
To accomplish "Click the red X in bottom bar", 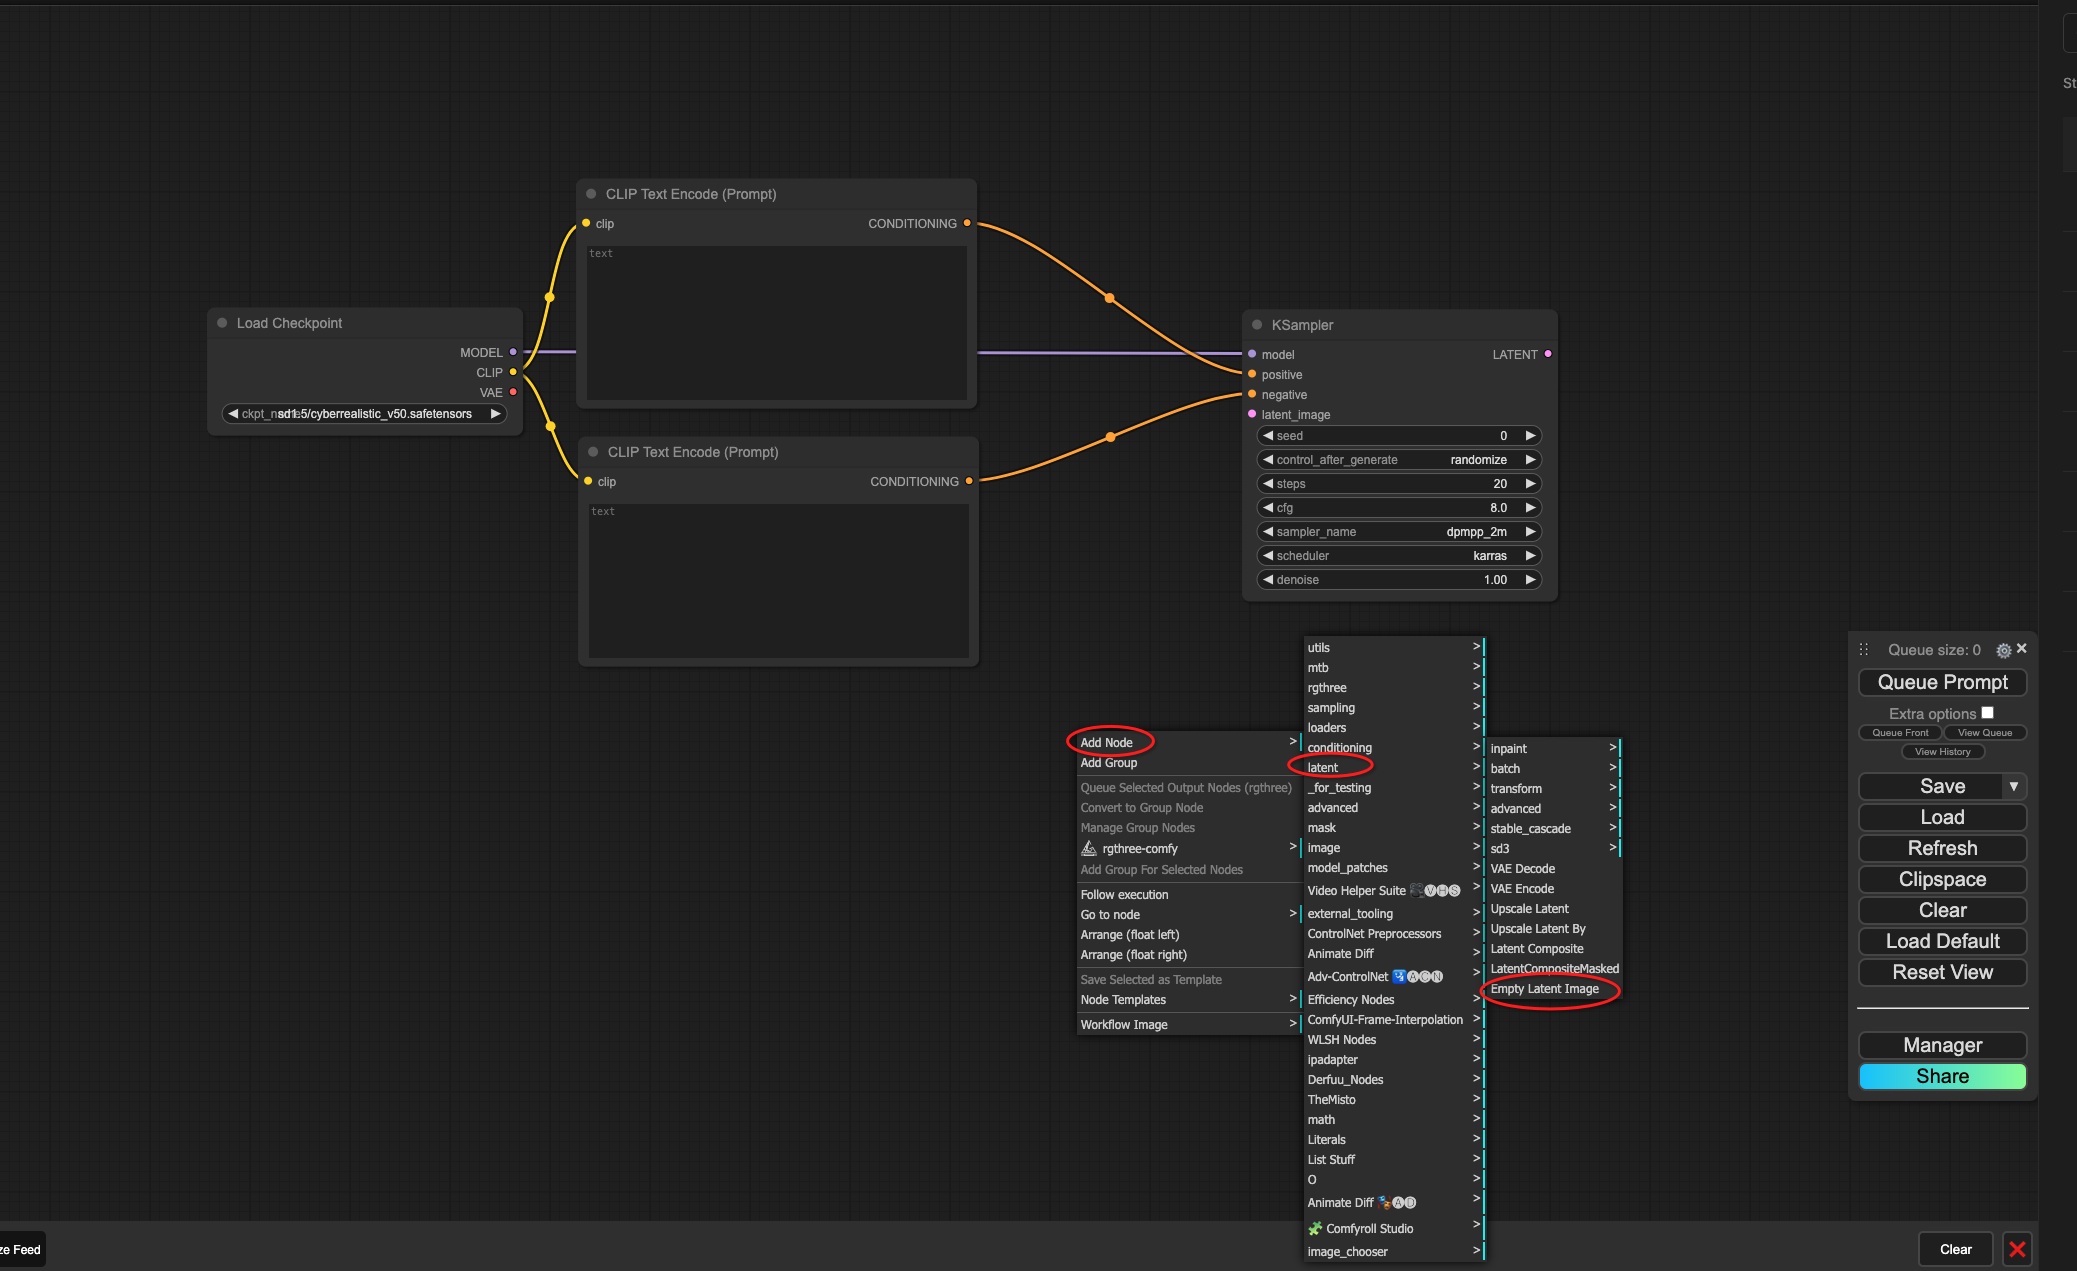I will pyautogui.click(x=2017, y=1249).
